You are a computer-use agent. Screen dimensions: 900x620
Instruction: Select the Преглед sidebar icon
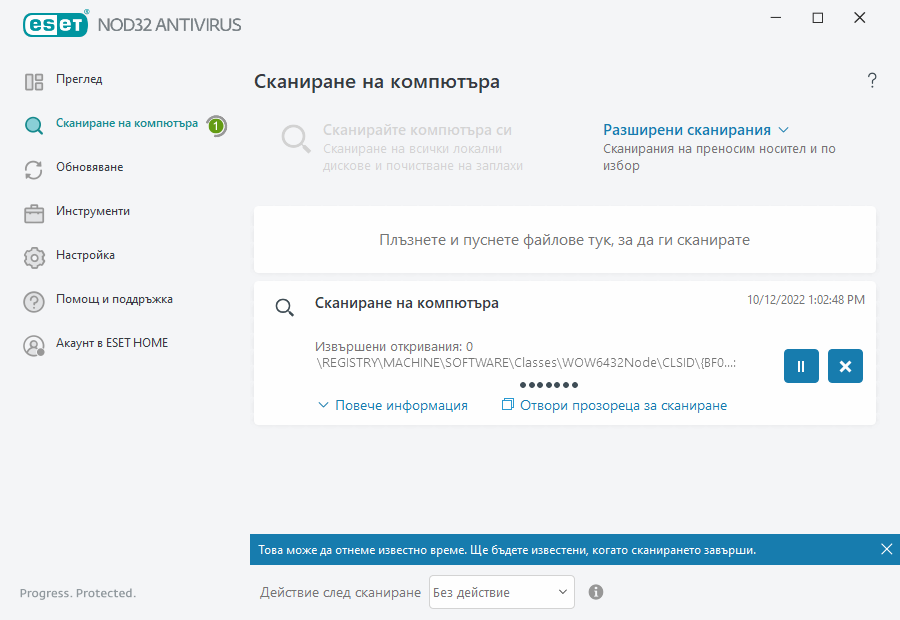click(34, 79)
